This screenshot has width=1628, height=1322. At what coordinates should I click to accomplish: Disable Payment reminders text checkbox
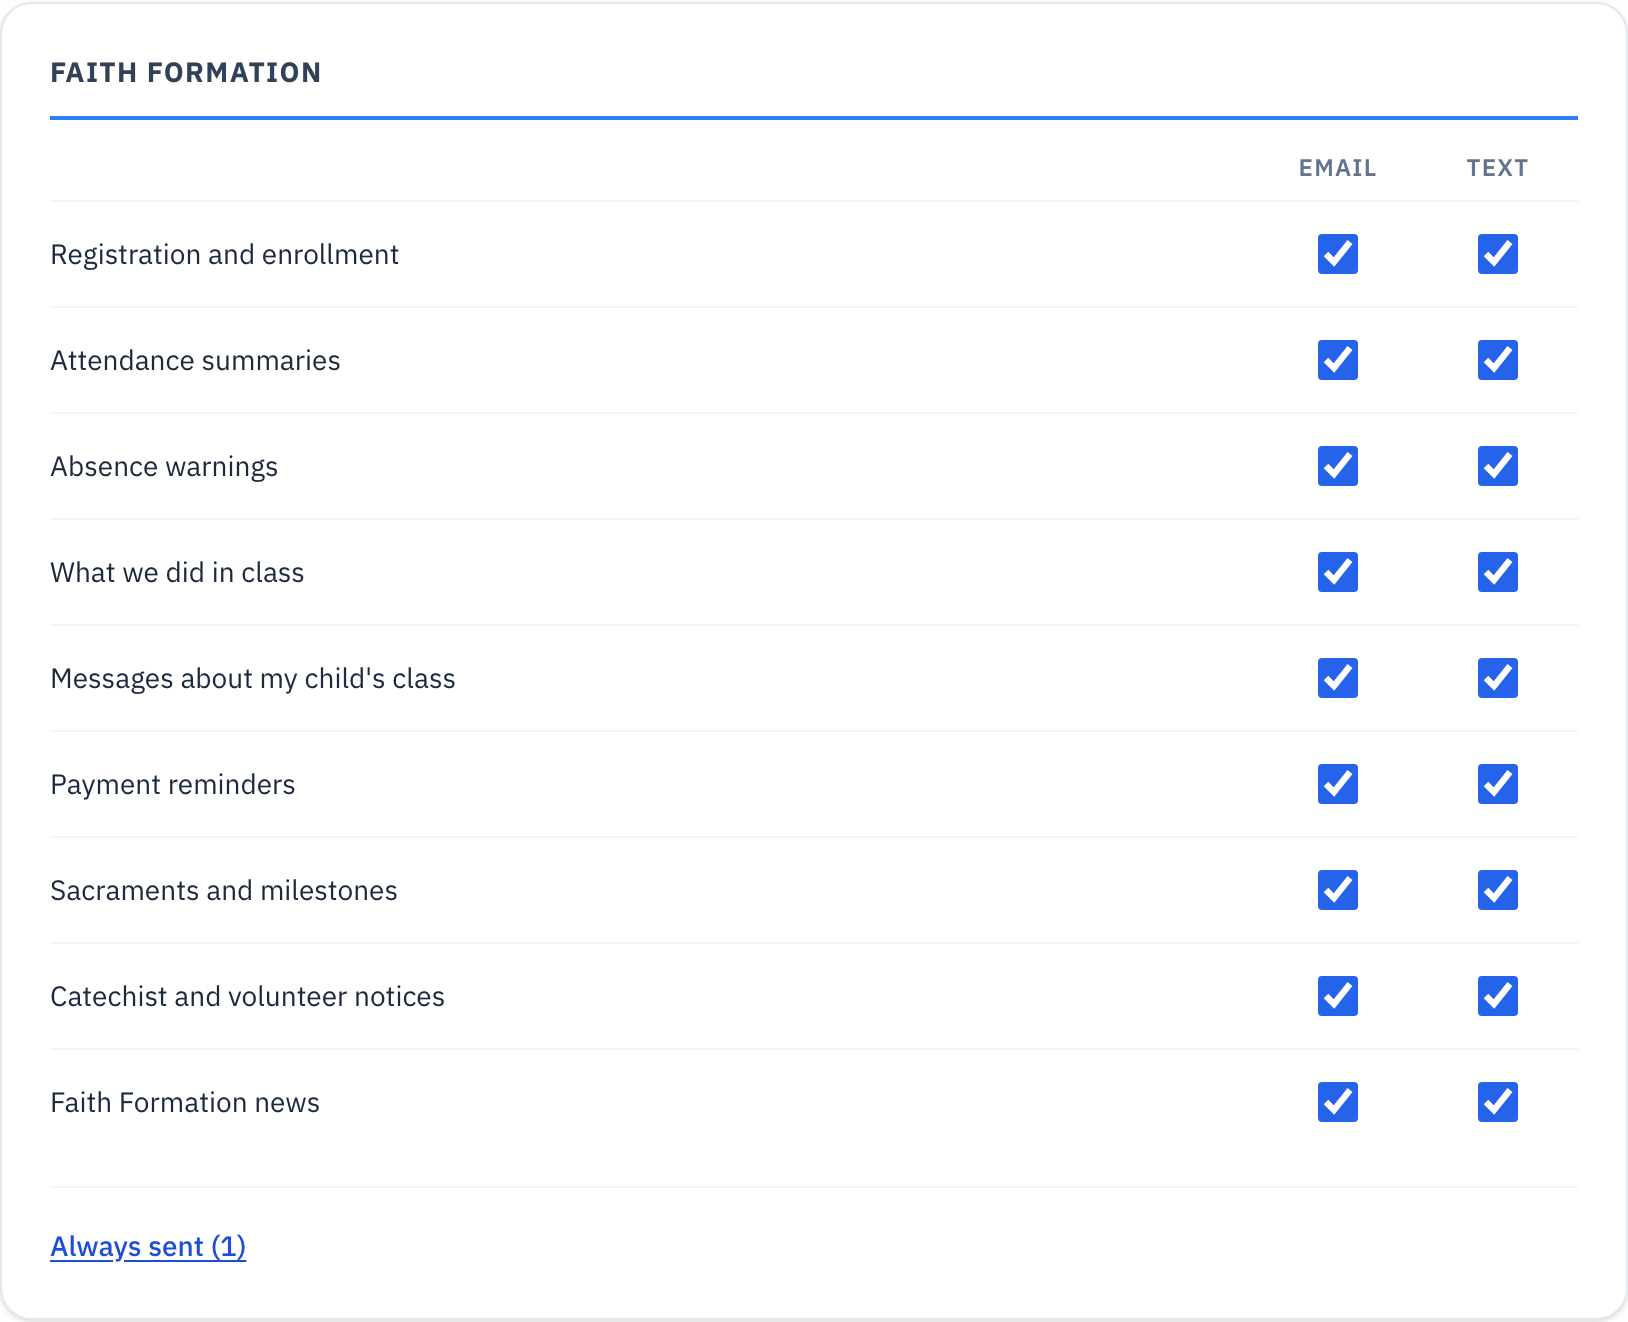(1497, 784)
